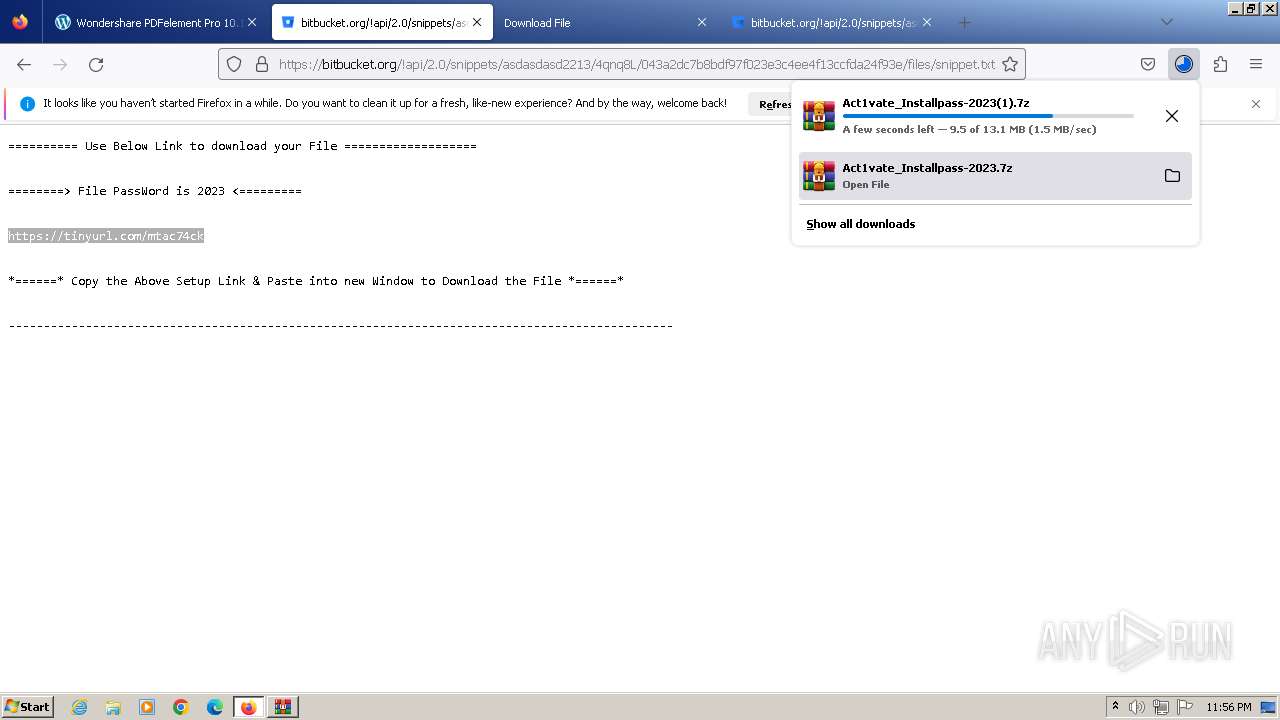Launch Google Chrome from taskbar
The image size is (1280, 720).
[x=181, y=707]
